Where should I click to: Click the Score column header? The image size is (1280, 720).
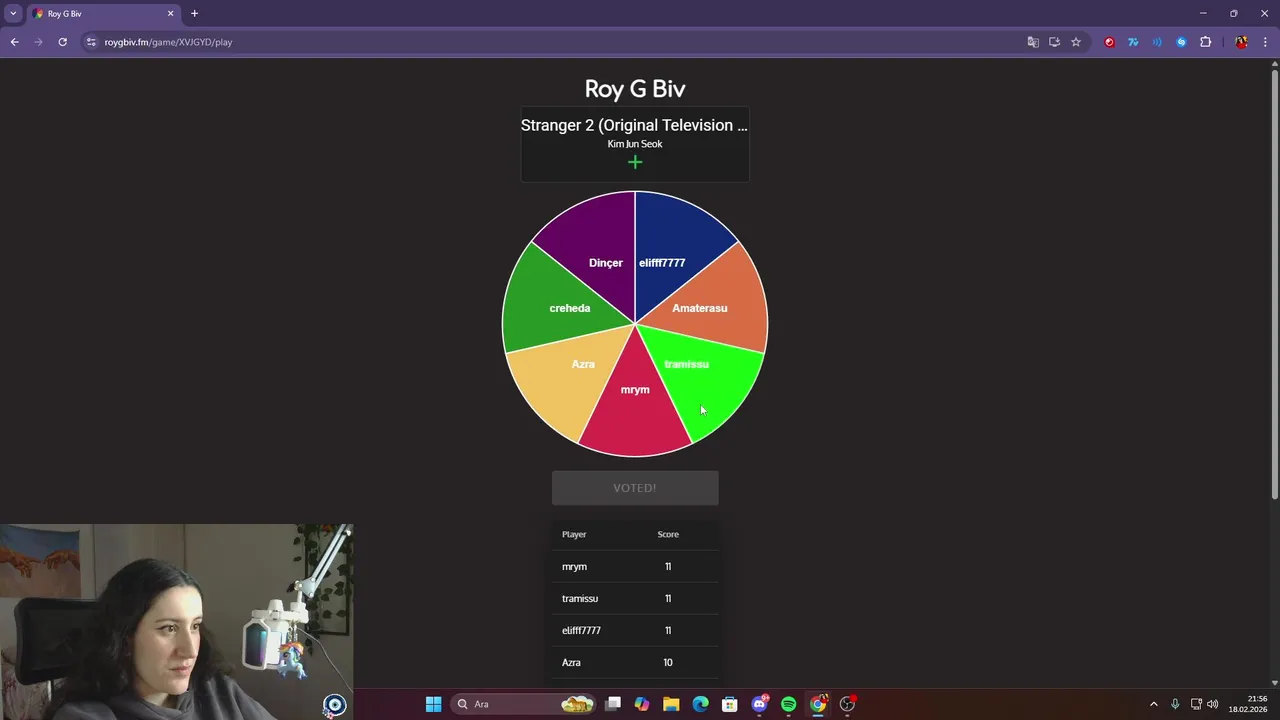pyautogui.click(x=668, y=534)
